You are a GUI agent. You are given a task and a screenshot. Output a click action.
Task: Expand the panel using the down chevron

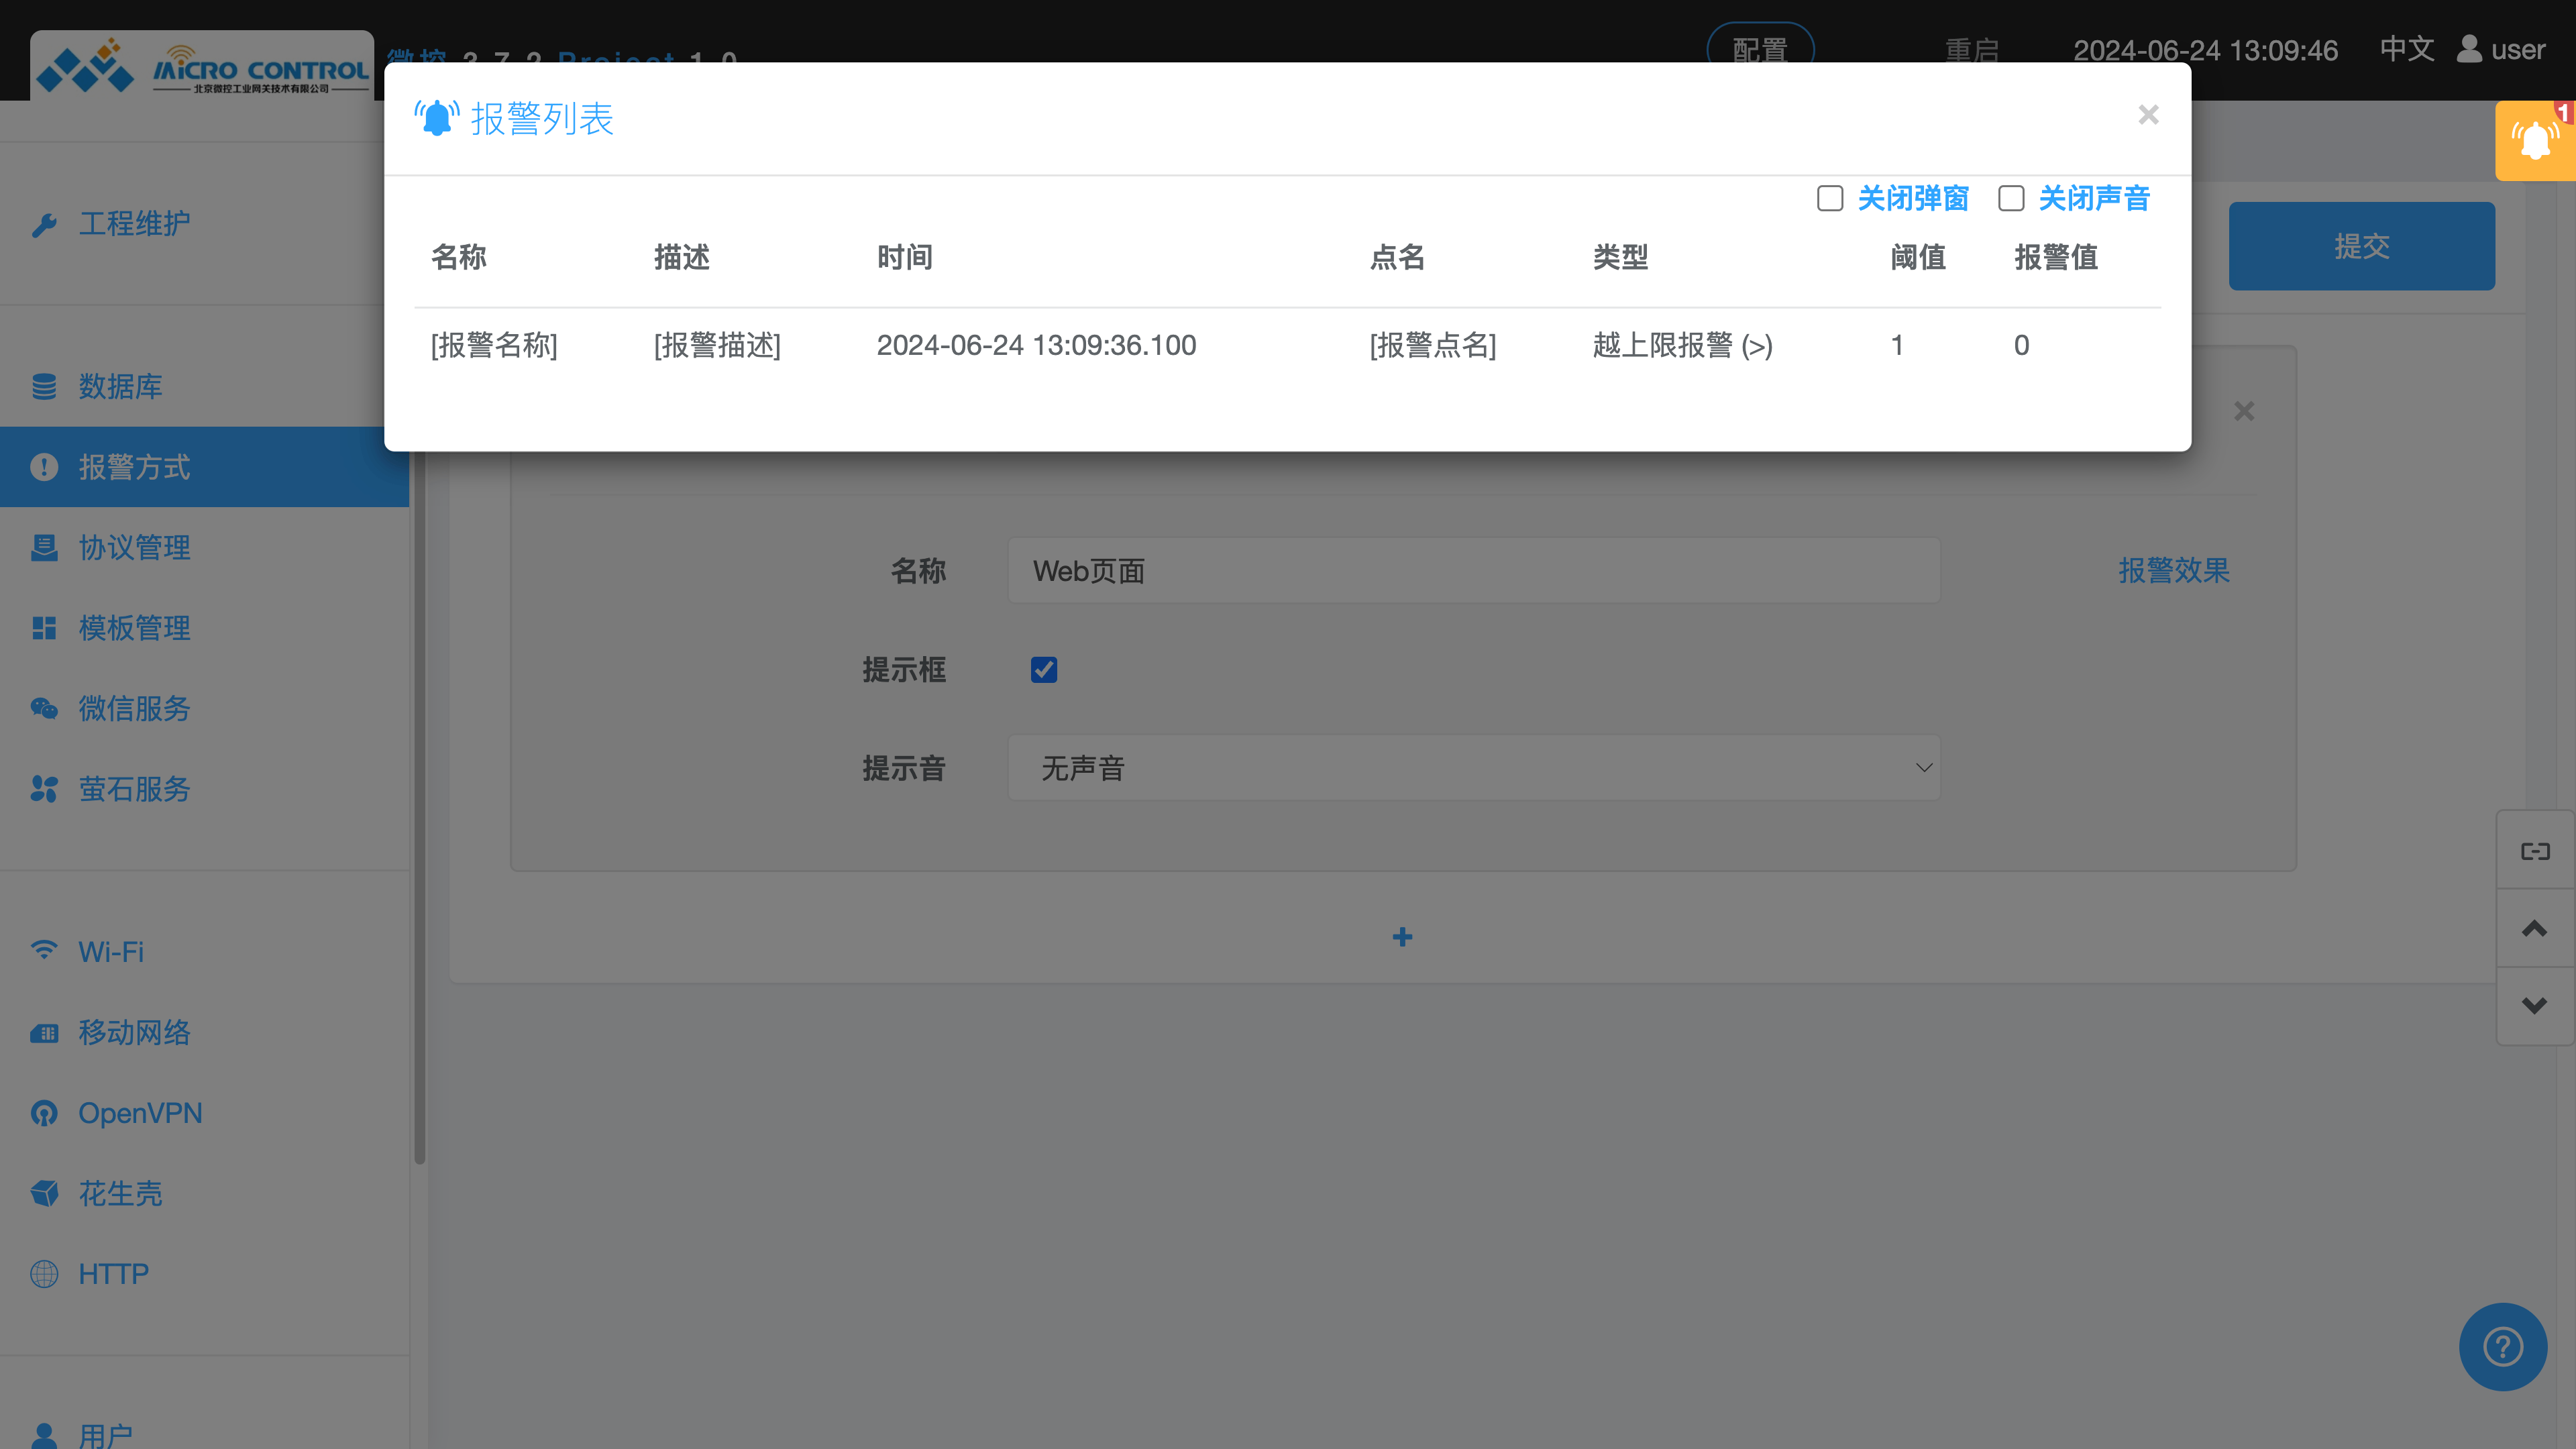[x=2535, y=1005]
